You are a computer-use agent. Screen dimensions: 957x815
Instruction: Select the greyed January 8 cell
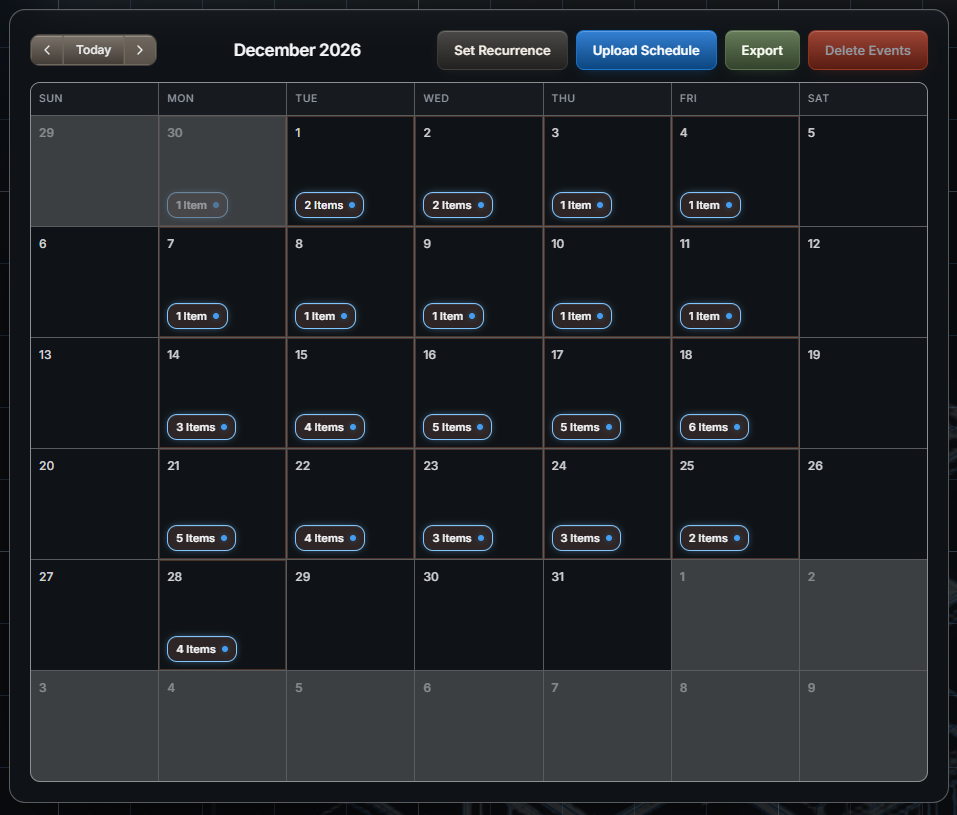coord(735,726)
